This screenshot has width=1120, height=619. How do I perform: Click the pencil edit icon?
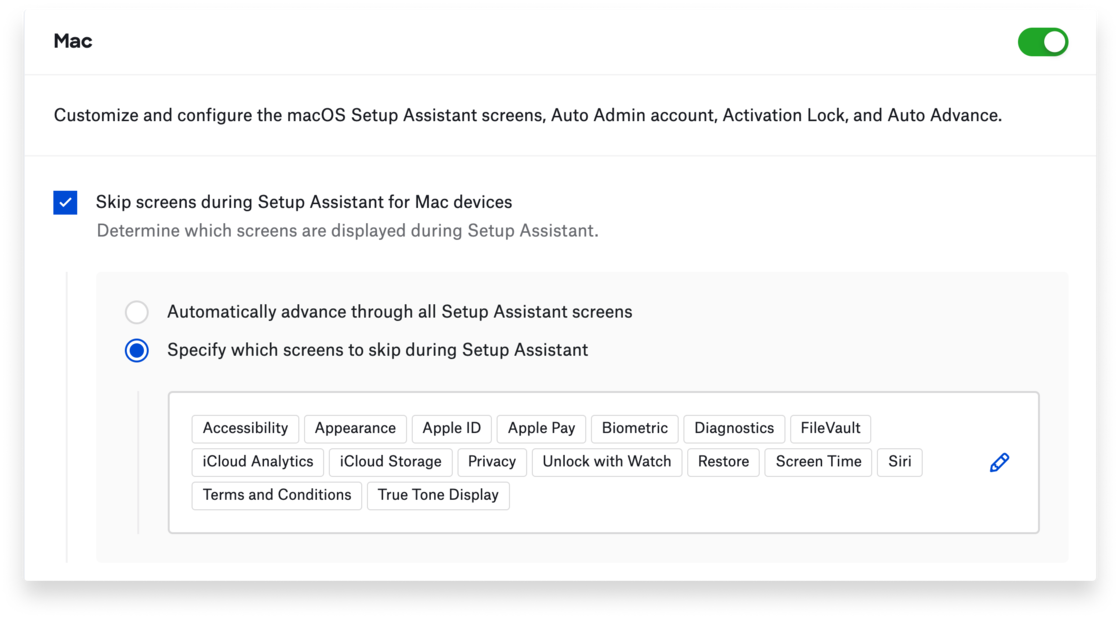click(998, 462)
